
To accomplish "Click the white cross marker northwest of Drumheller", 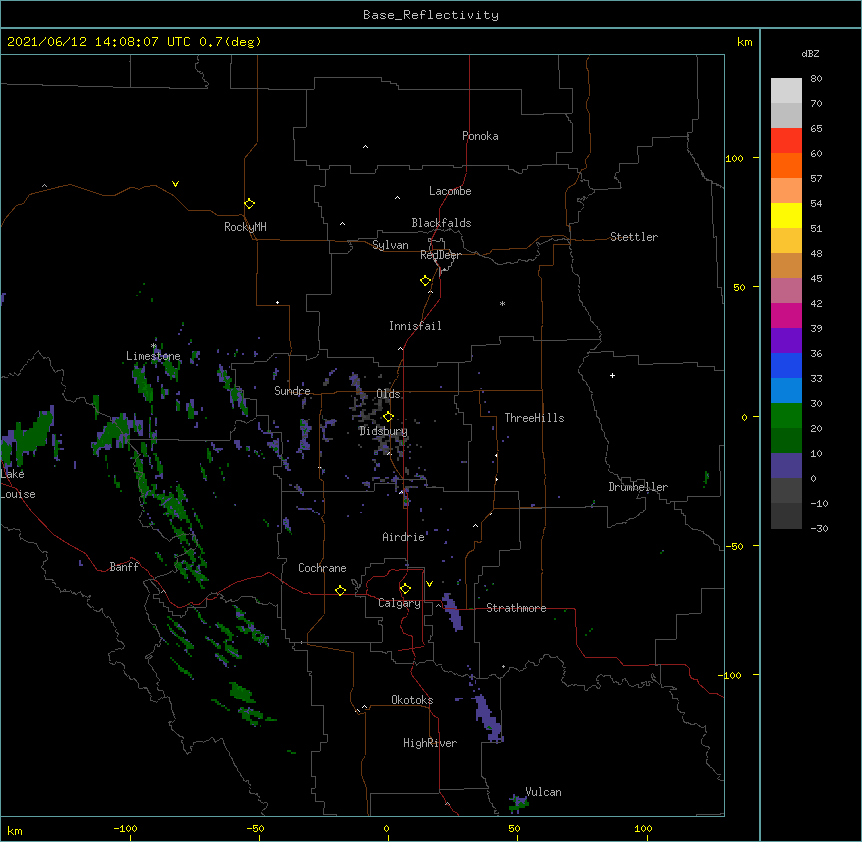I will pos(612,375).
